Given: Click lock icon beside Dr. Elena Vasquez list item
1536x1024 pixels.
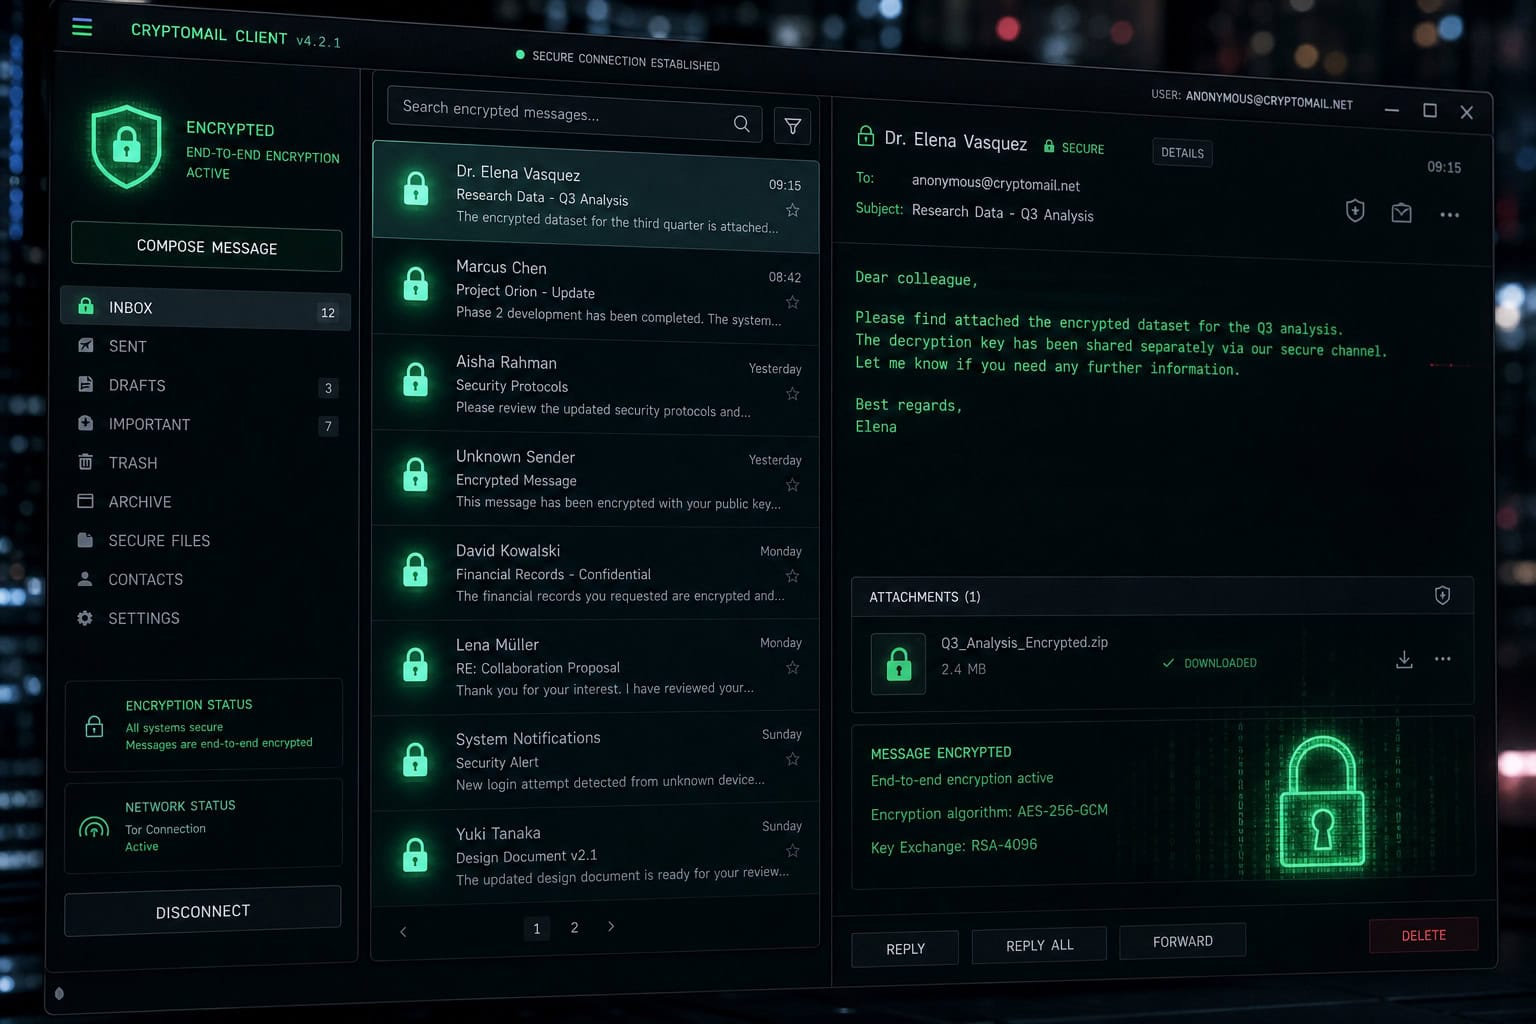Looking at the screenshot, I should 415,188.
